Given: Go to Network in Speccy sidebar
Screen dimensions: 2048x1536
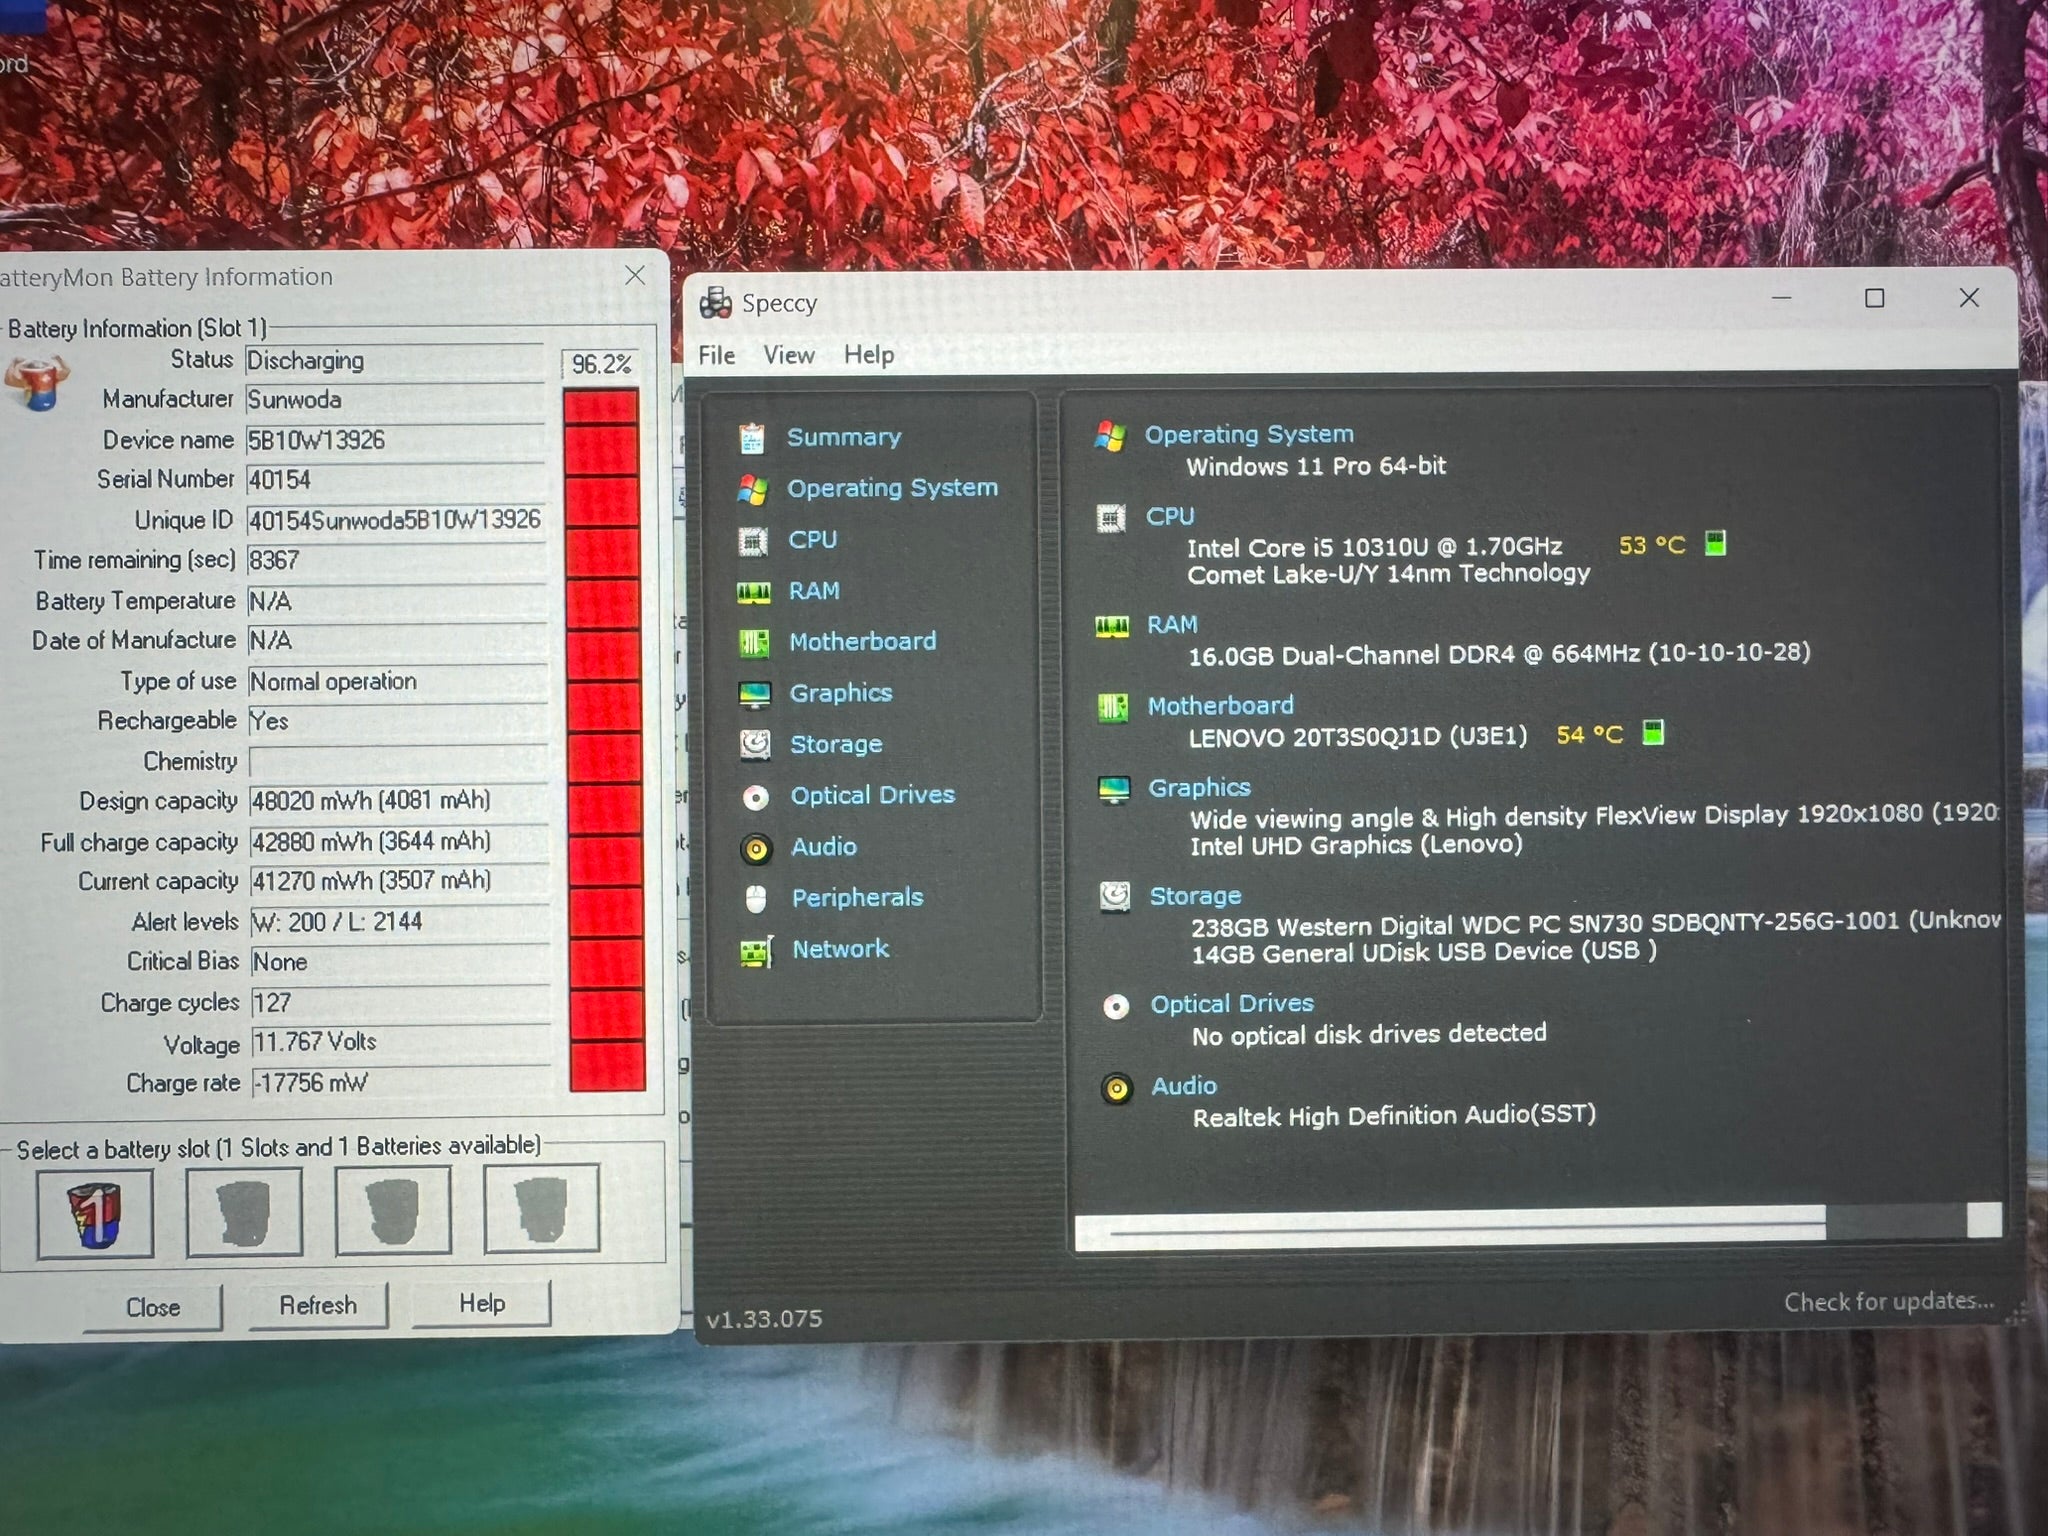Looking at the screenshot, I should (x=840, y=950).
